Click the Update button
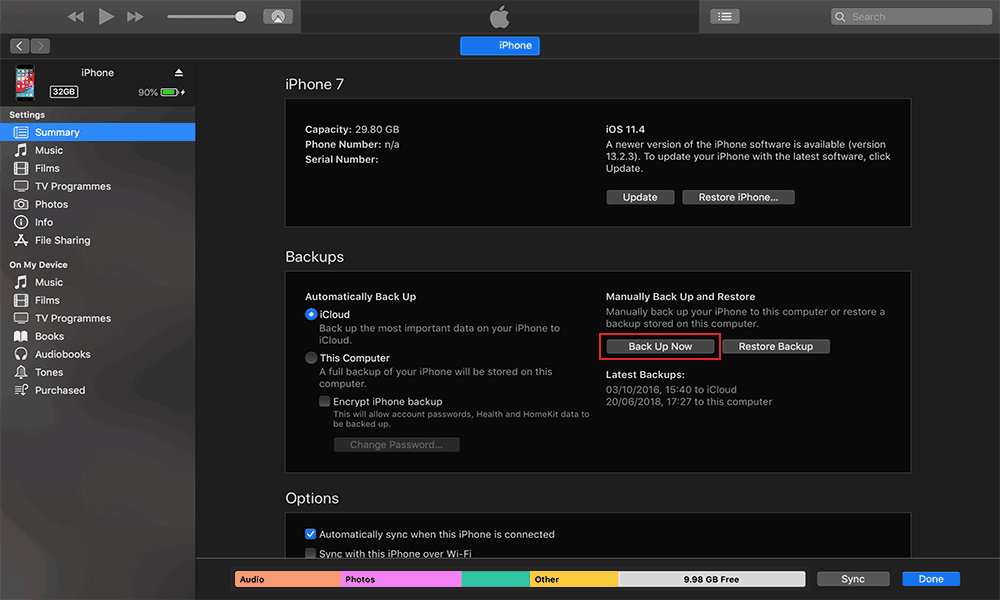Image resolution: width=1000 pixels, height=600 pixels. tap(640, 197)
